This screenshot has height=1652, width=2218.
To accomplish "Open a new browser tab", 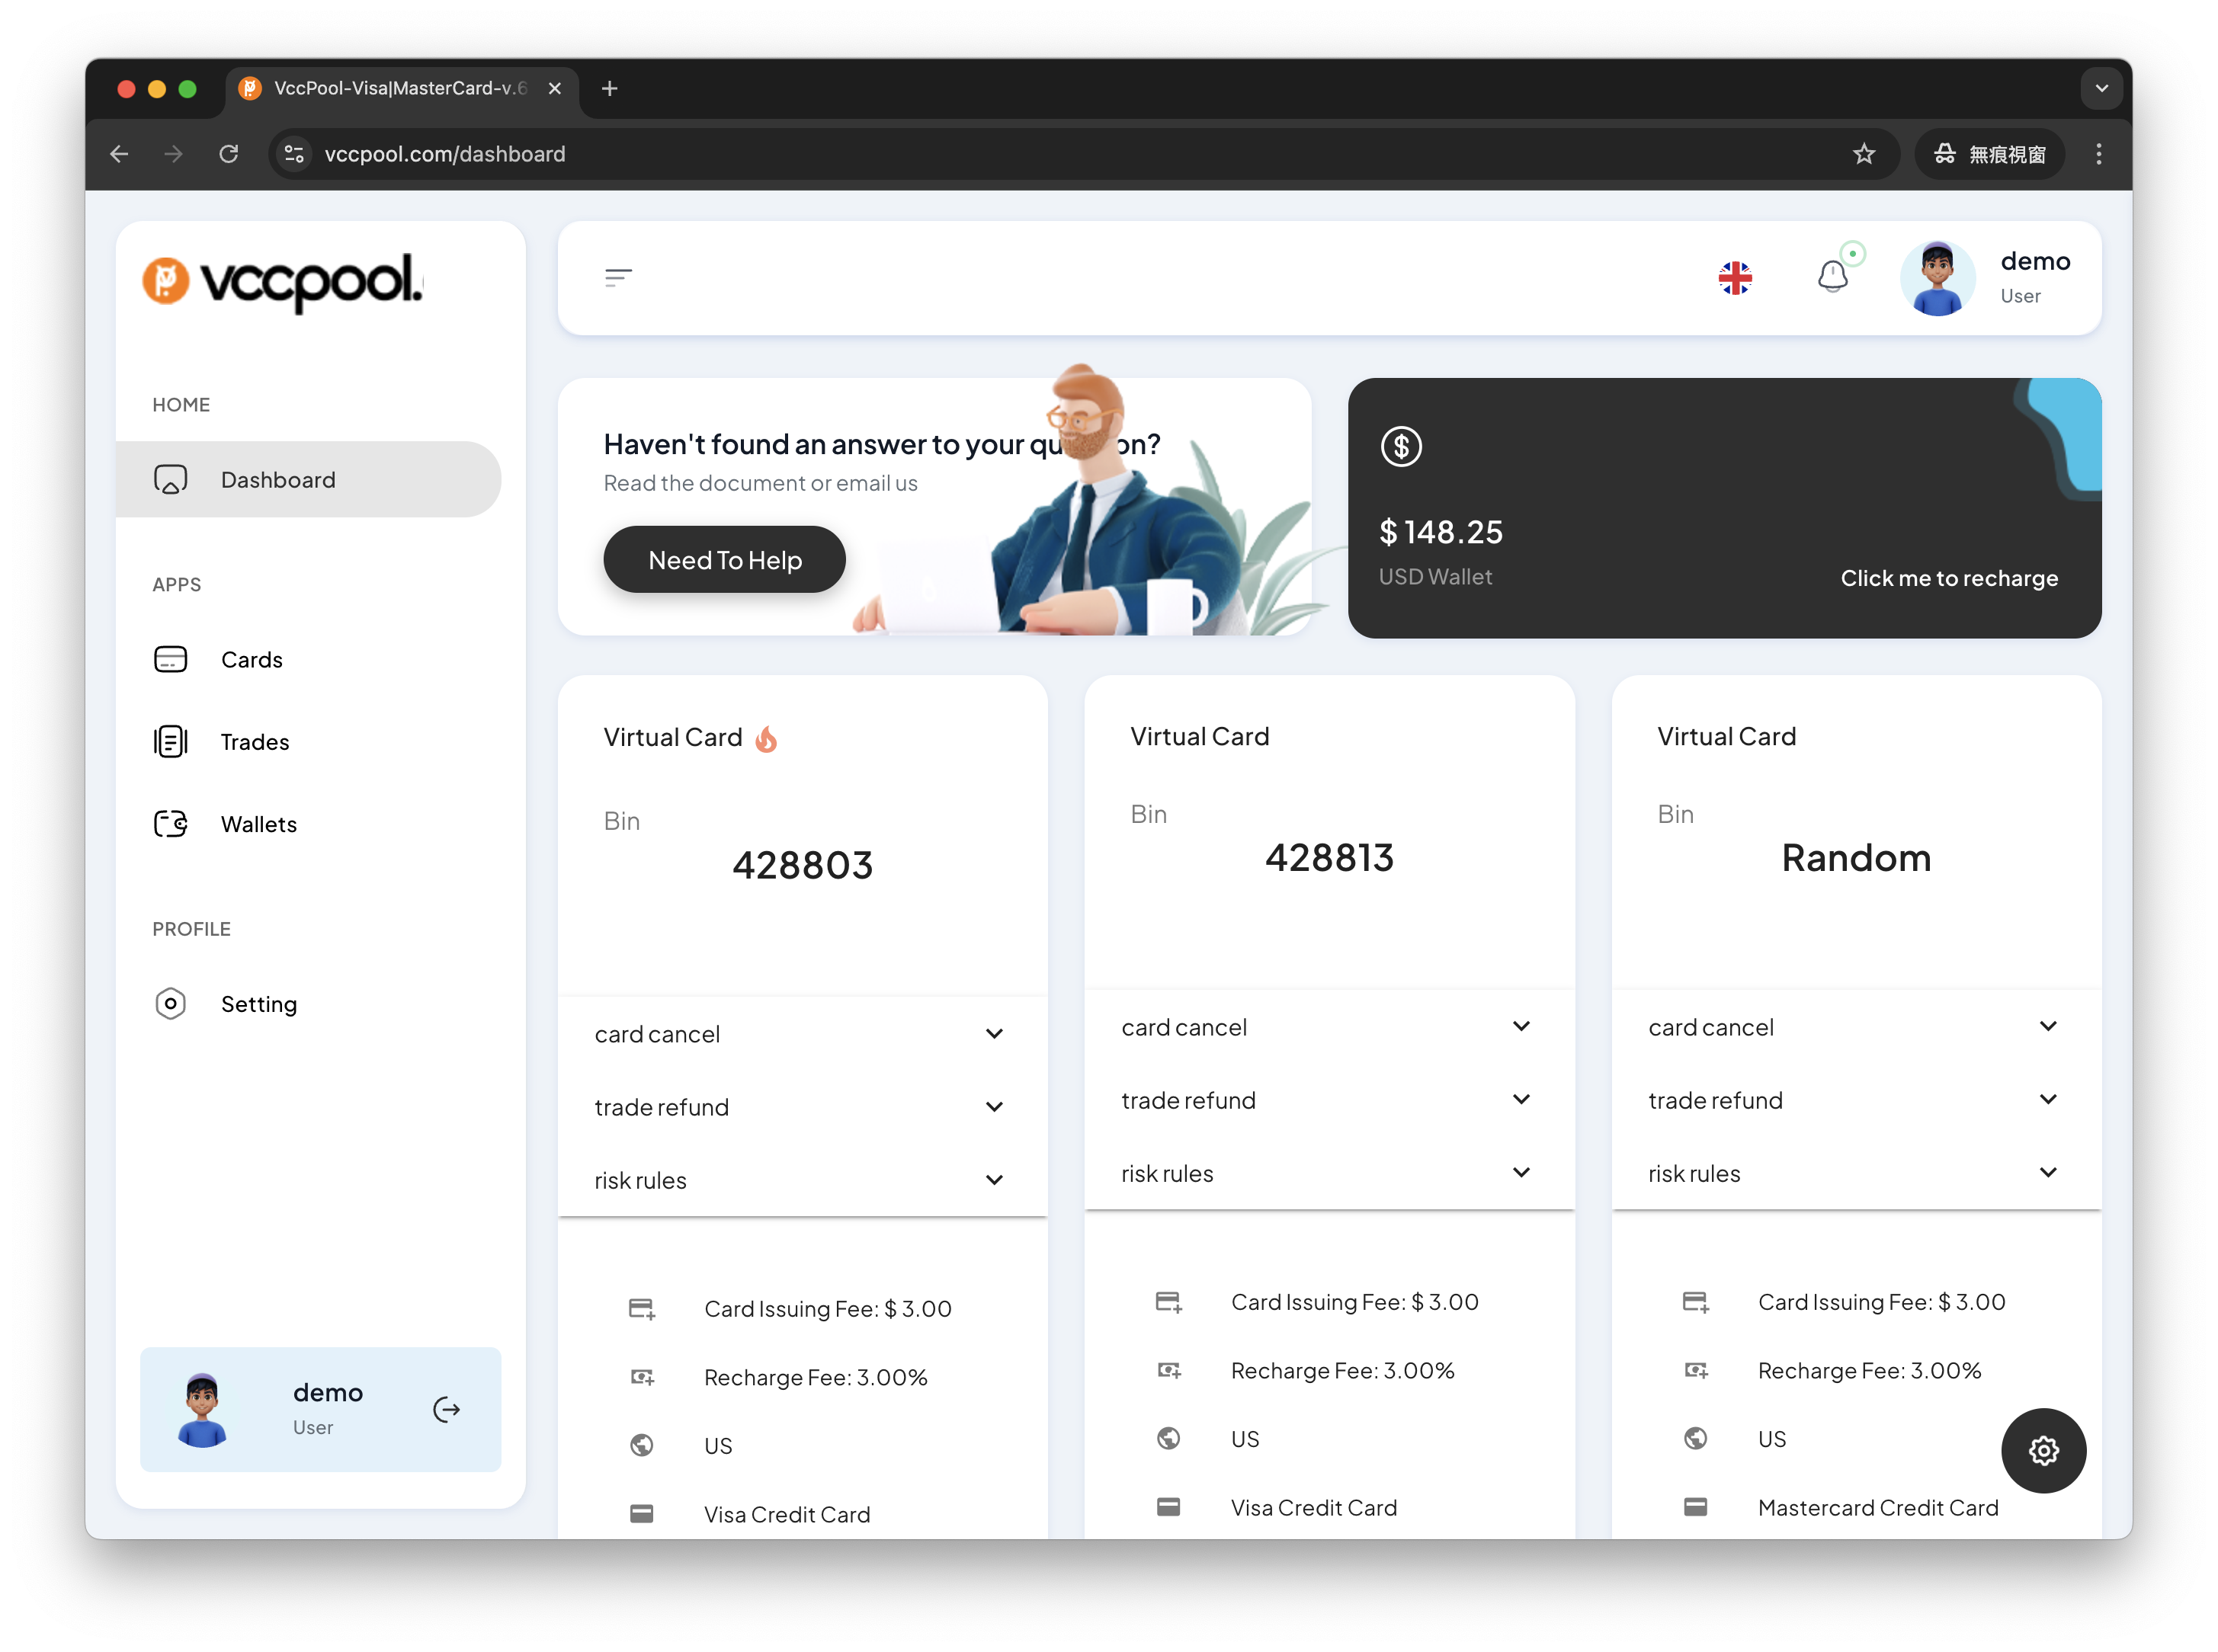I will coord(609,89).
